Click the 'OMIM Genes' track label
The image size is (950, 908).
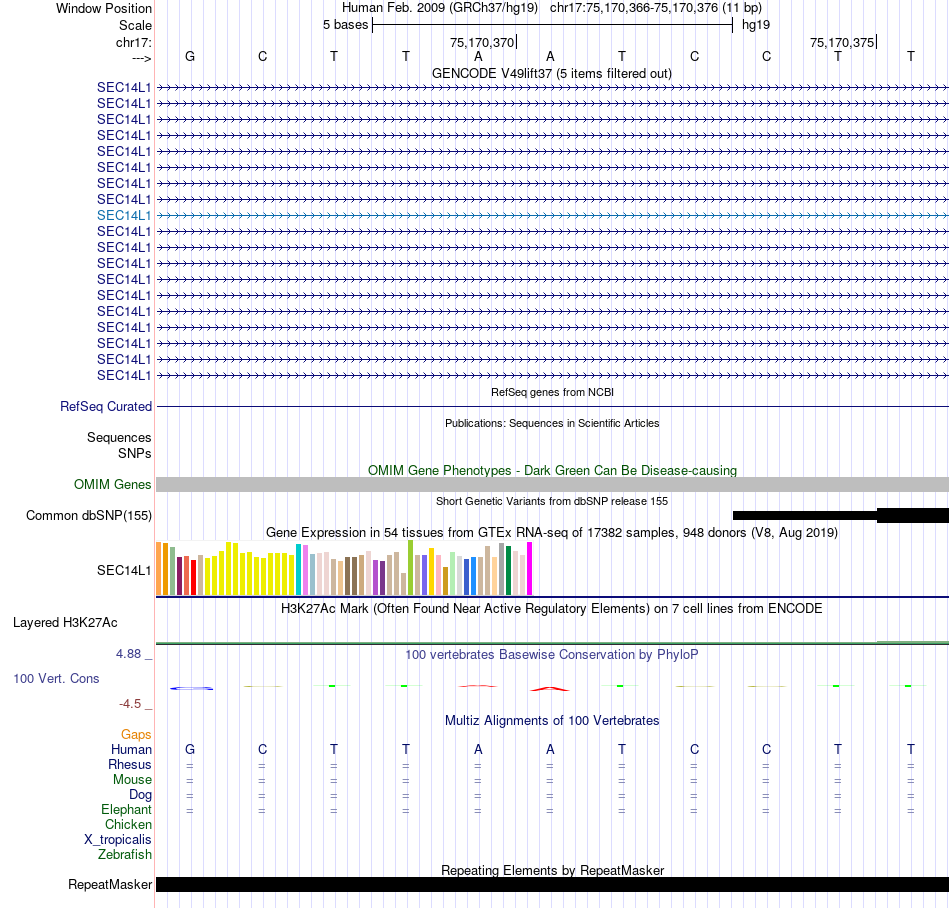(112, 484)
